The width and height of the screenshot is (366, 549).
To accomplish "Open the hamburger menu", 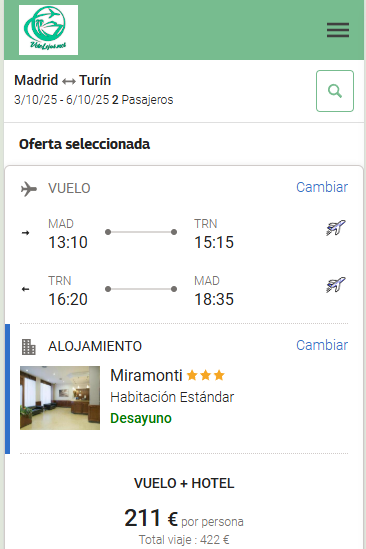I will point(338,30).
